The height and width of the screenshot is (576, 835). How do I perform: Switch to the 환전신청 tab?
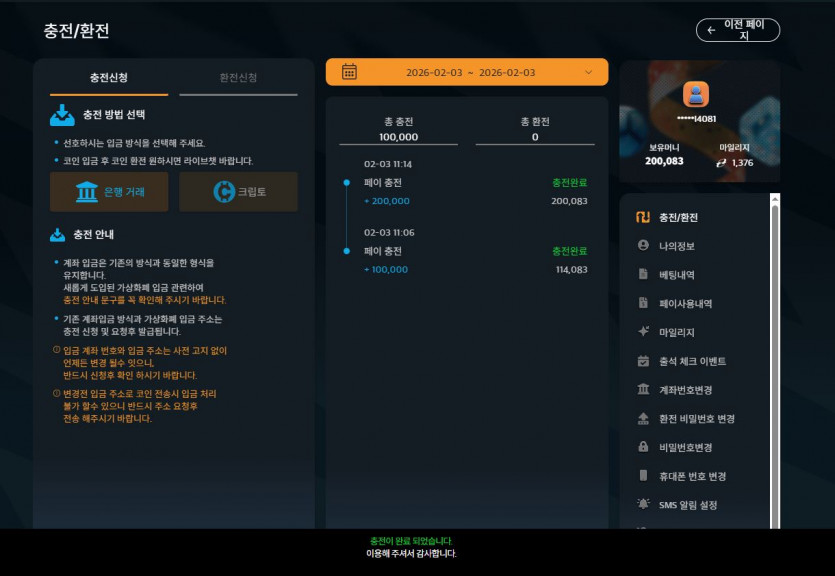point(238,78)
